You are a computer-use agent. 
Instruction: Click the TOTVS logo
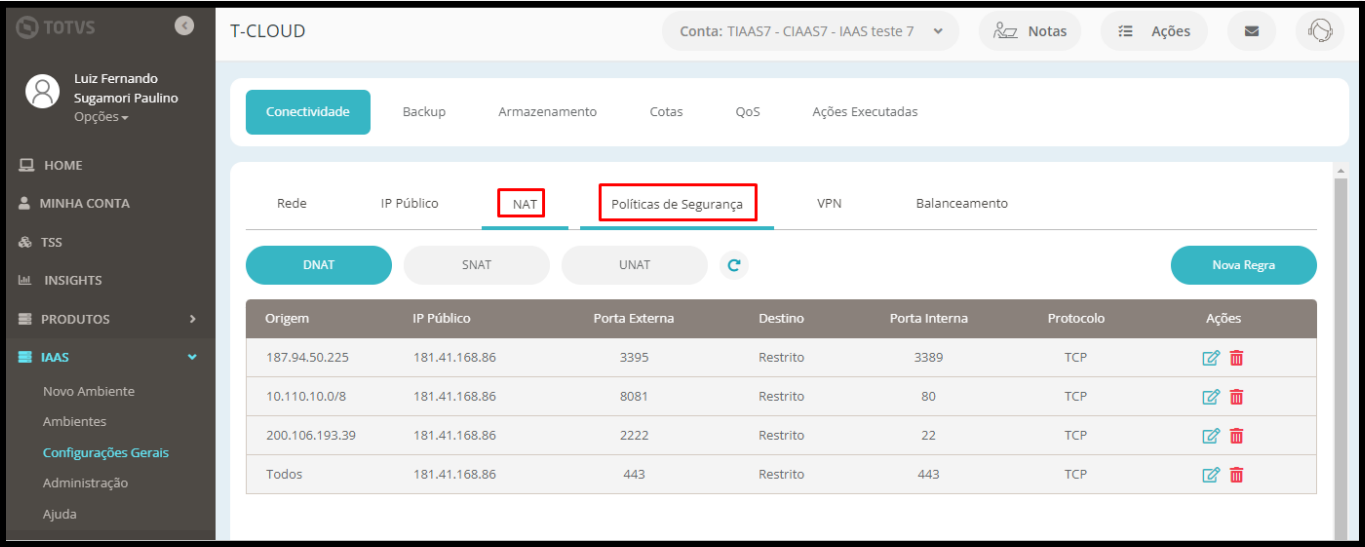[57, 29]
